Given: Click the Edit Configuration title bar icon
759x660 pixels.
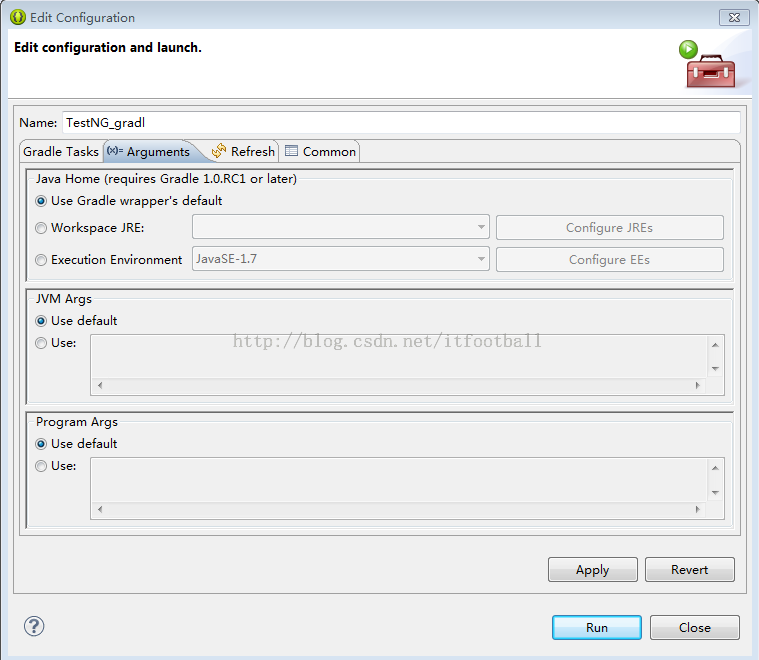Looking at the screenshot, I should [18, 17].
